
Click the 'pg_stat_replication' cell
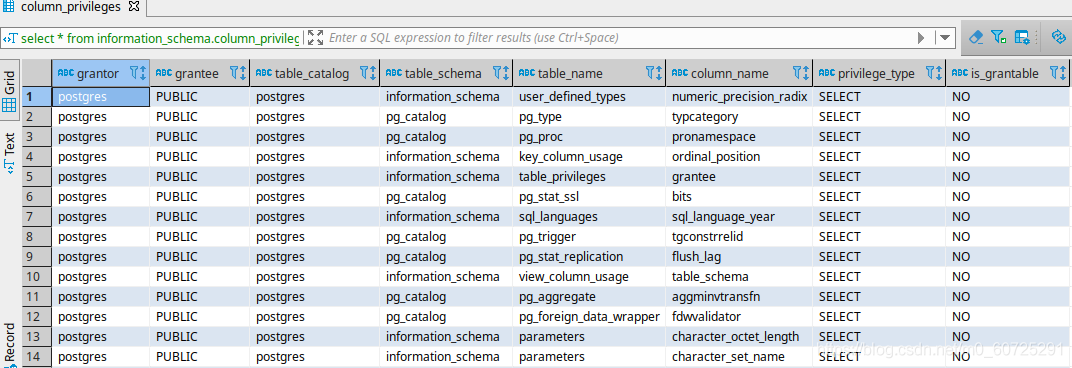pyautogui.click(x=589, y=257)
